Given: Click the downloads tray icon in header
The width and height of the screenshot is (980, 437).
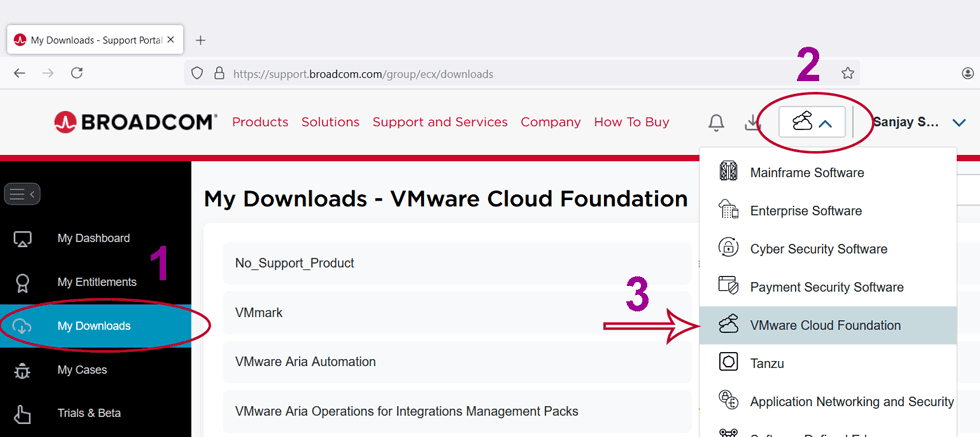Looking at the screenshot, I should coord(752,123).
